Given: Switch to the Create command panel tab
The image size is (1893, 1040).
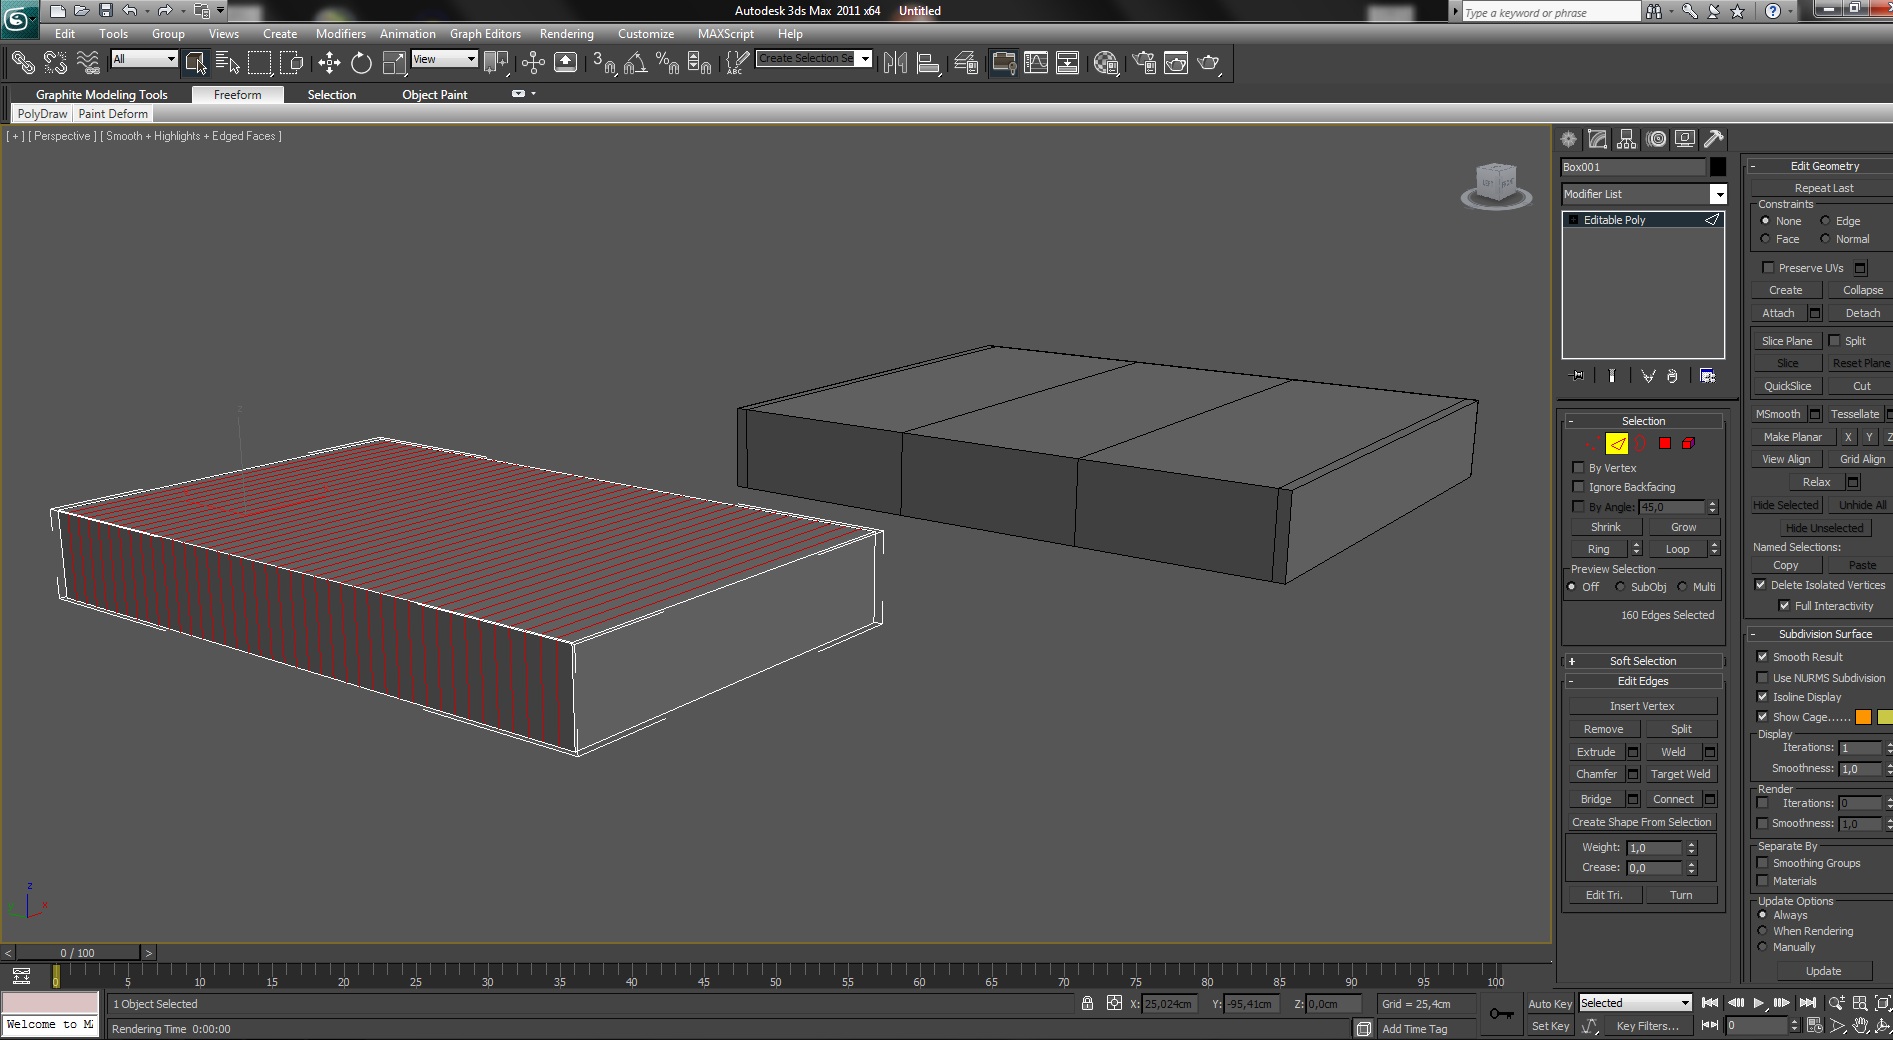Looking at the screenshot, I should 1568,139.
